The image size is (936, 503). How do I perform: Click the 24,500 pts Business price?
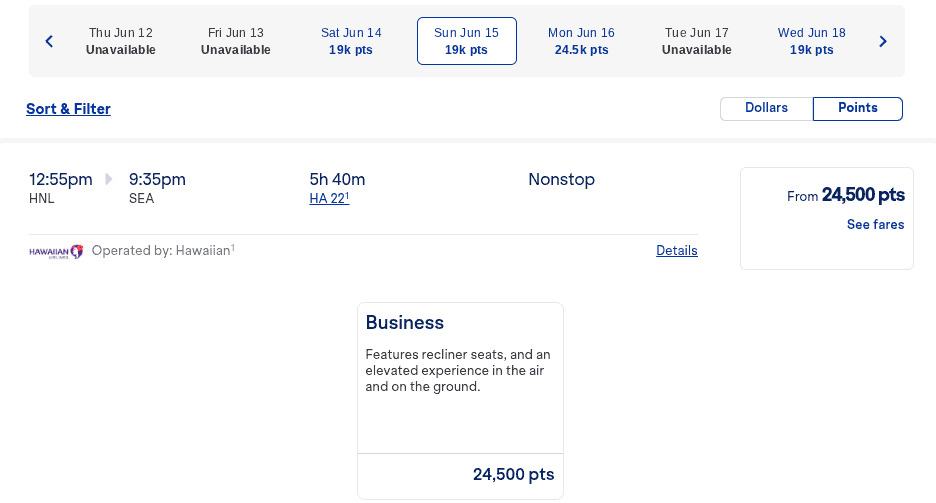(x=513, y=475)
